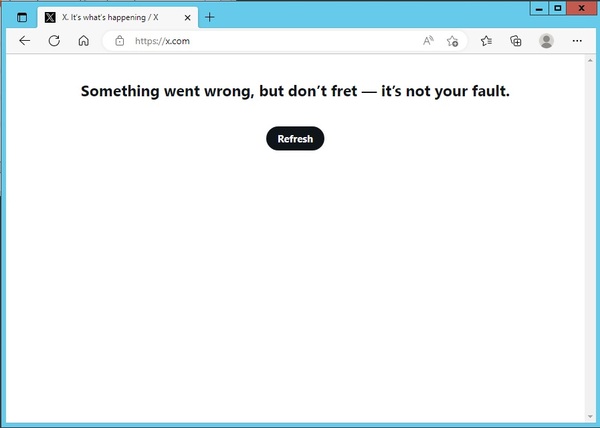Close the X browser tab

point(188,18)
